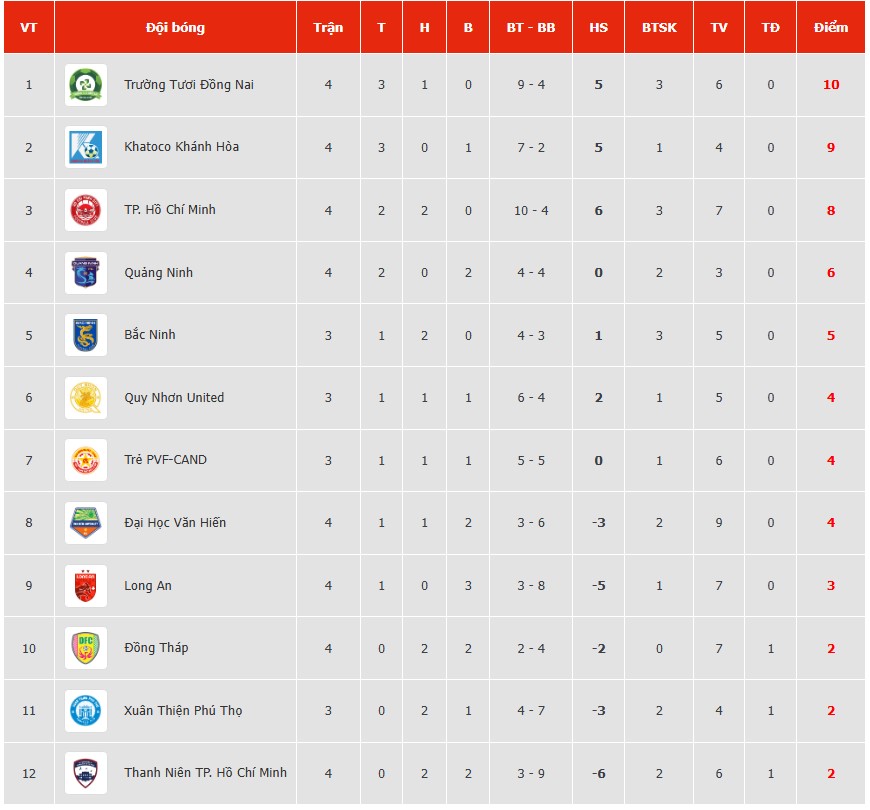This screenshot has width=870, height=810.
Task: Click the Đồng Tháp team crest
Action: click(x=86, y=648)
